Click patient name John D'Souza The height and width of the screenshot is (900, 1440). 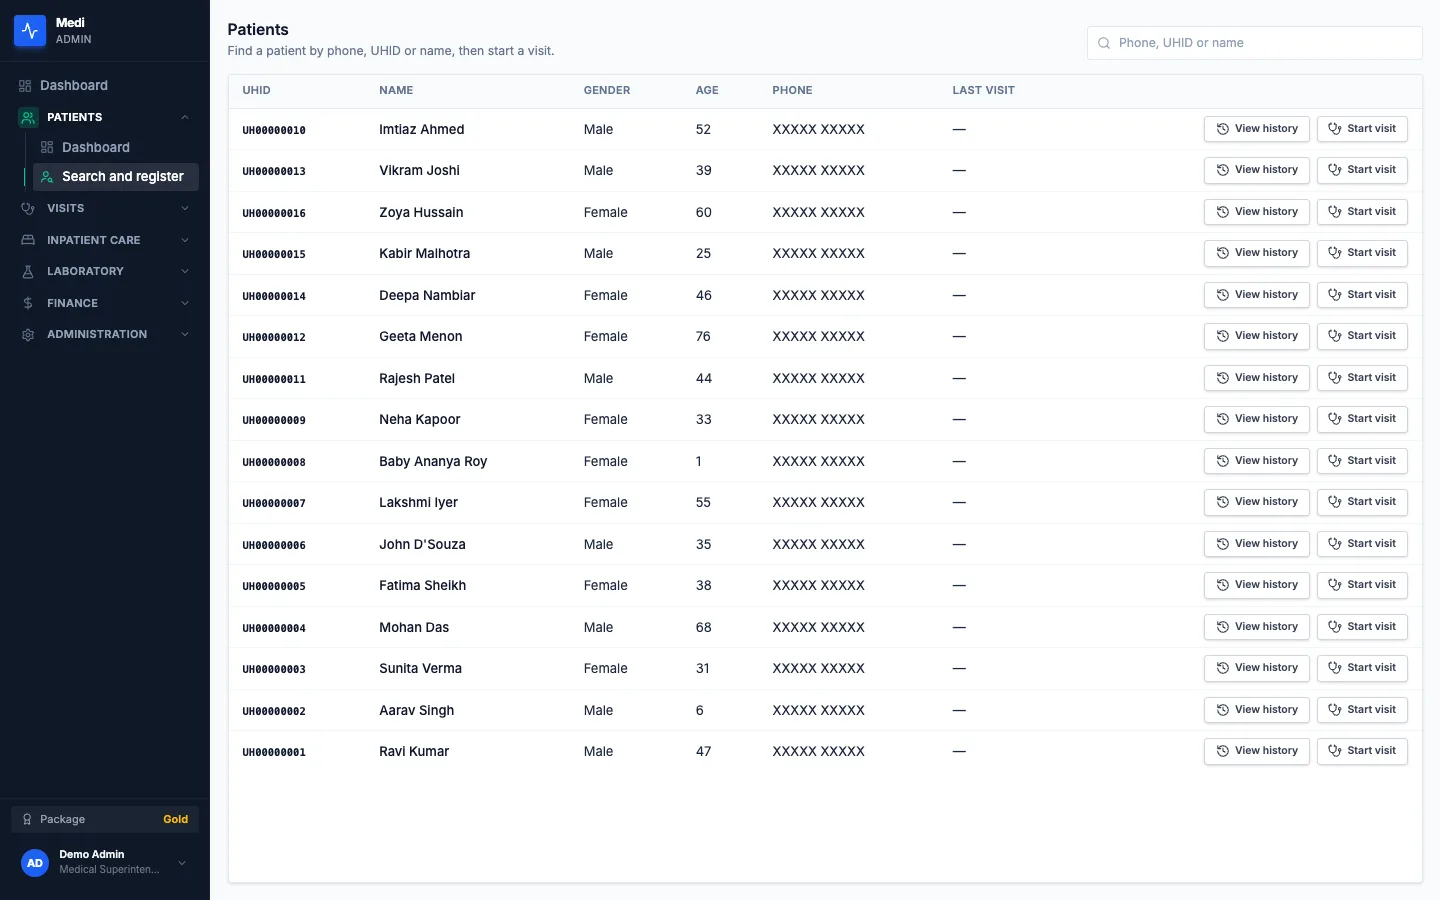click(422, 545)
